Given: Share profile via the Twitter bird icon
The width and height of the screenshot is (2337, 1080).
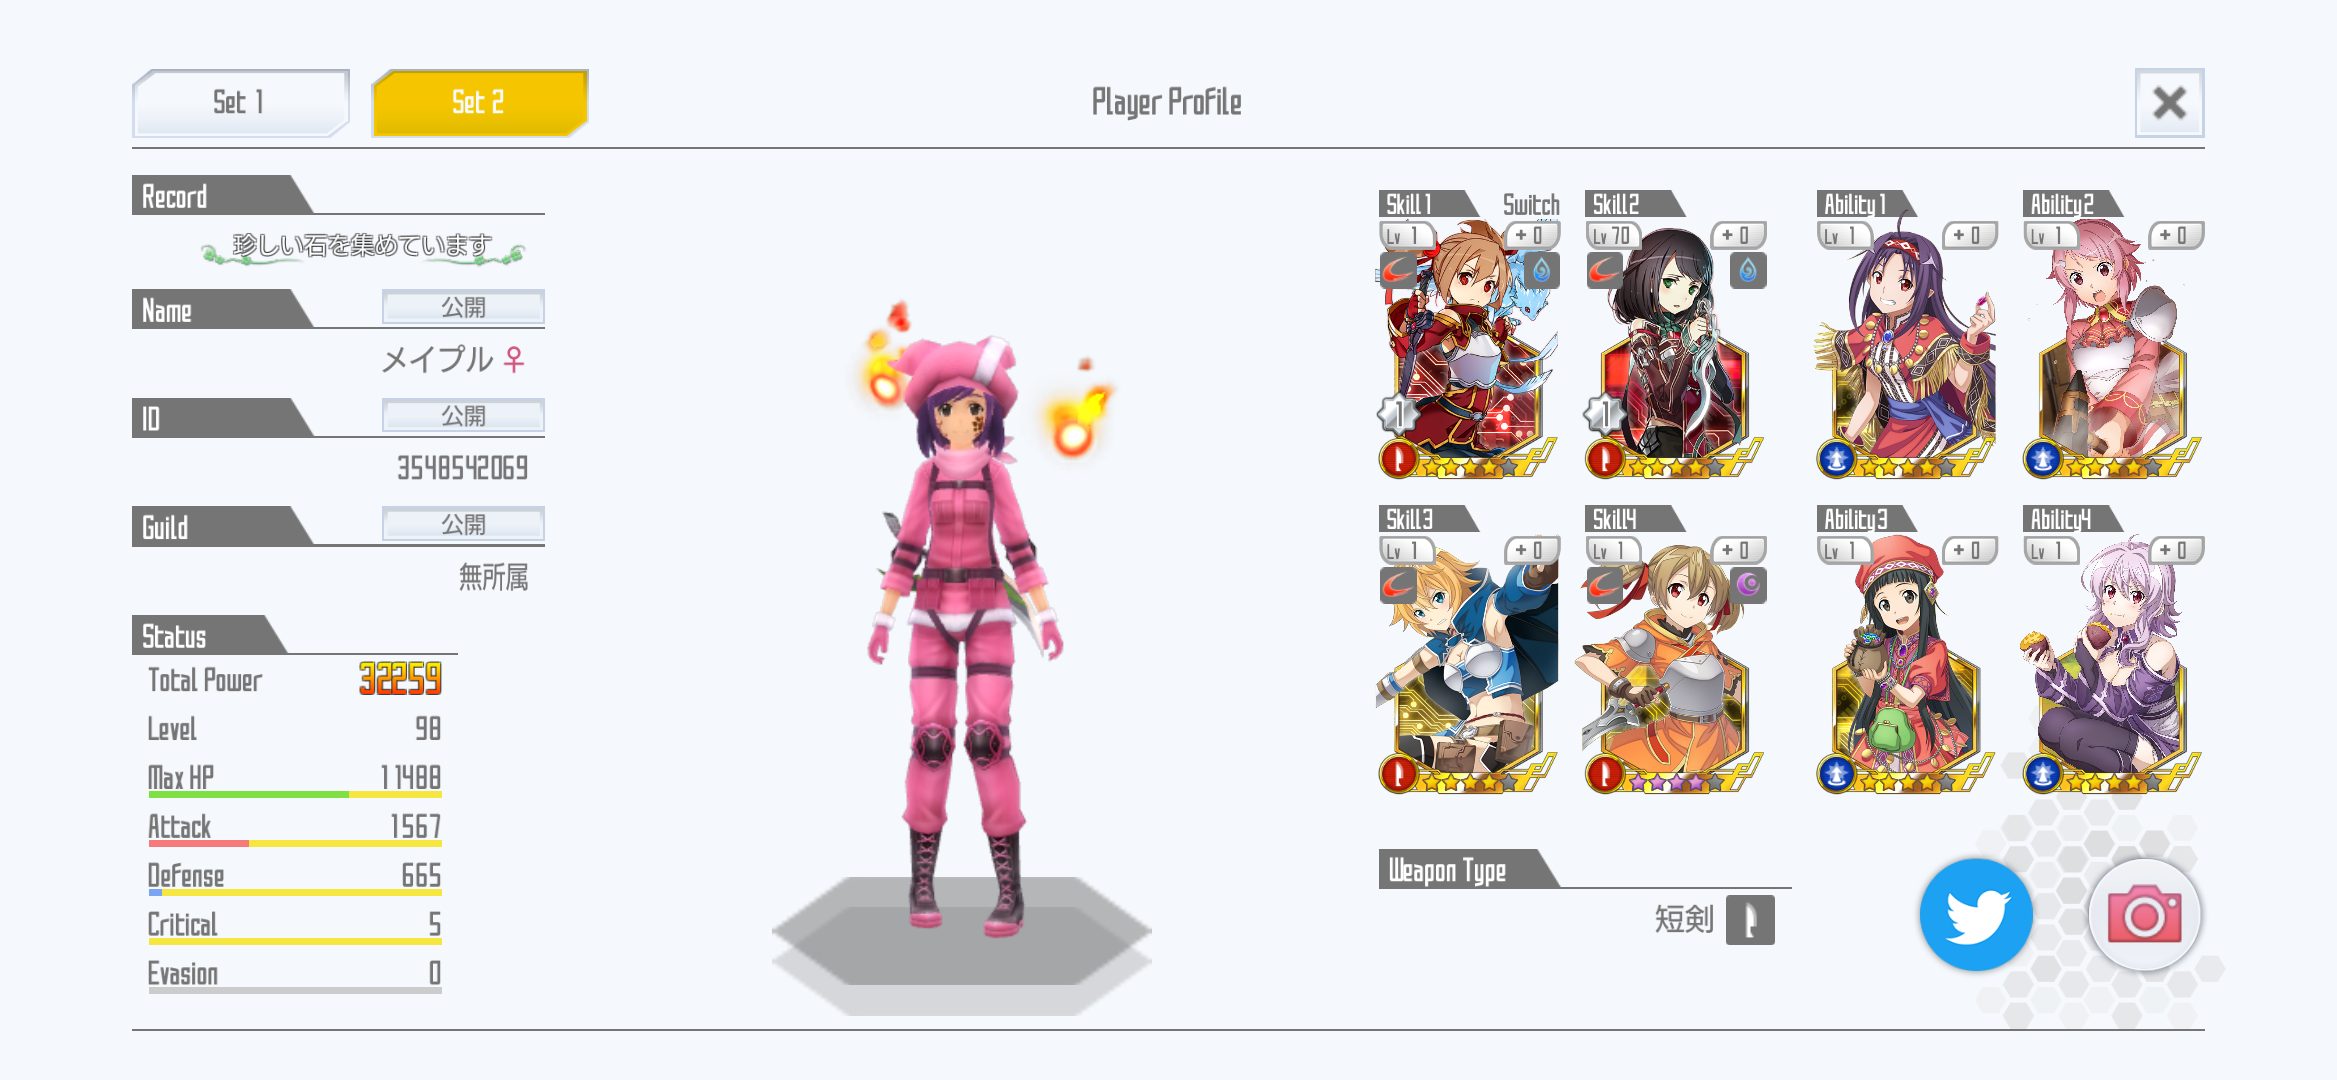Looking at the screenshot, I should [x=1975, y=915].
